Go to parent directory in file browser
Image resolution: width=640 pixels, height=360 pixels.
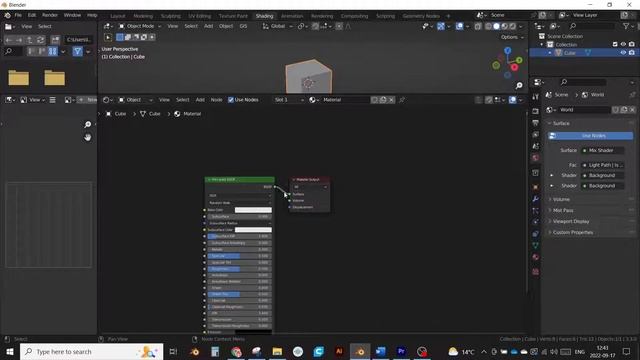point(30,40)
